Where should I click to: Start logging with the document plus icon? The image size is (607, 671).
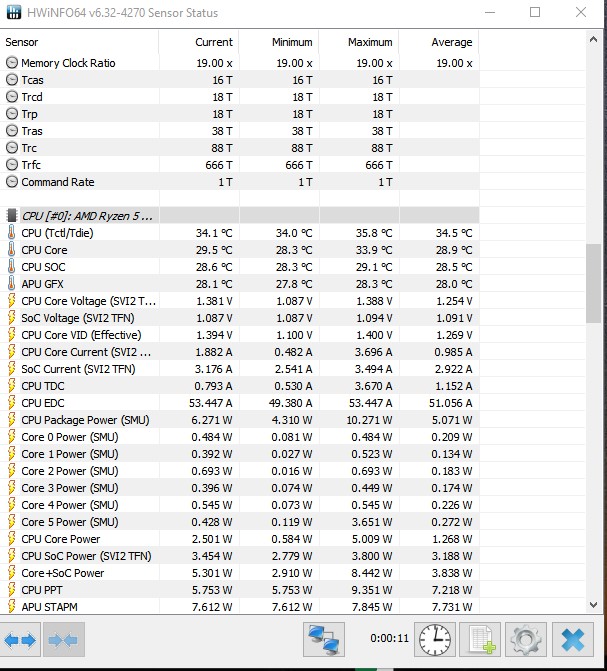[481, 640]
